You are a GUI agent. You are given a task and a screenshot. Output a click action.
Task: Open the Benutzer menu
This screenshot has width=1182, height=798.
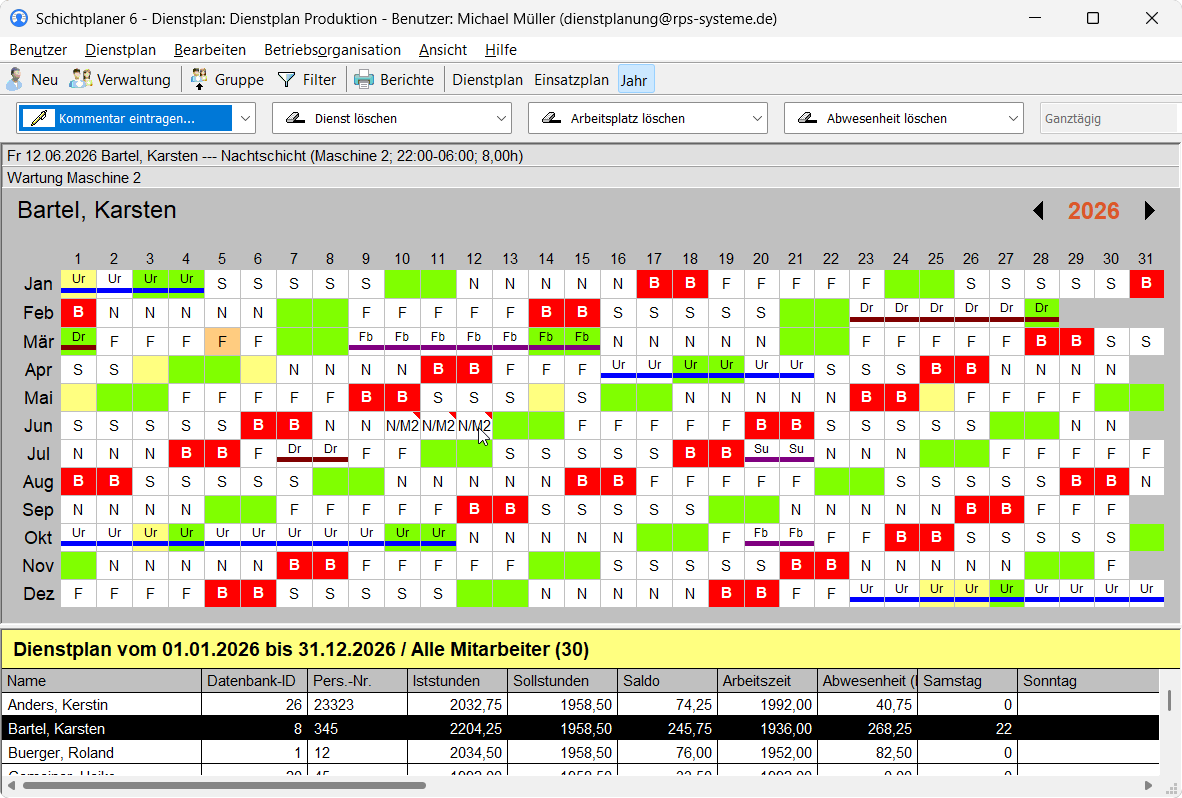38,50
